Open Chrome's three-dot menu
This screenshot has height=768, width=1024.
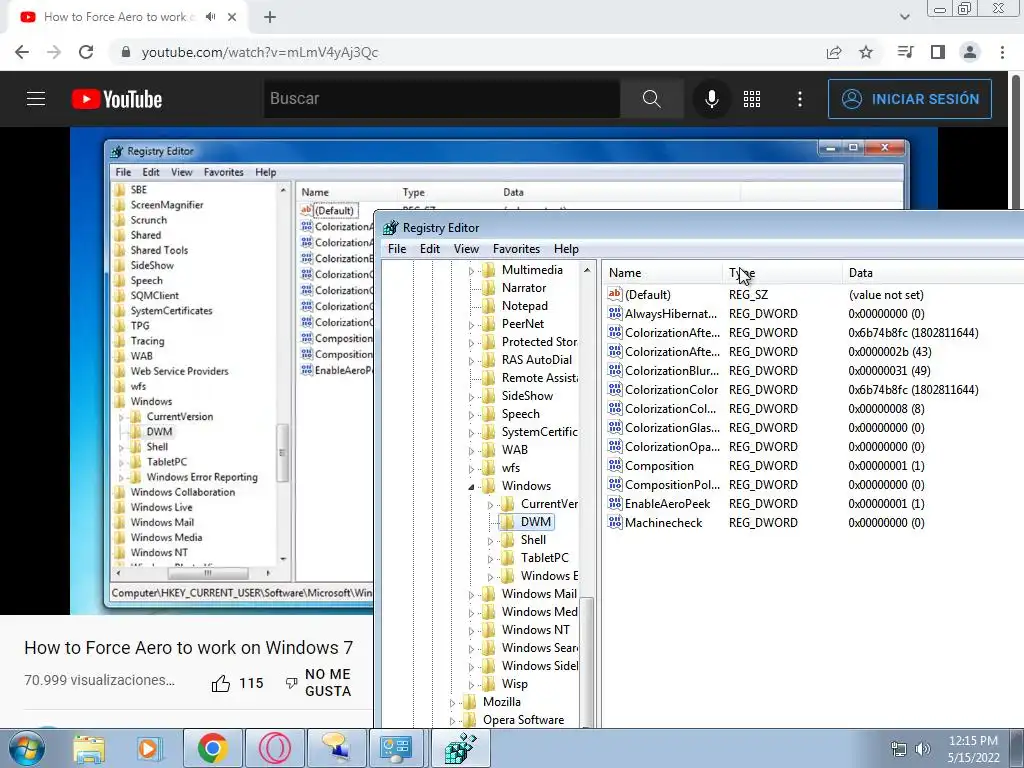(x=1002, y=52)
